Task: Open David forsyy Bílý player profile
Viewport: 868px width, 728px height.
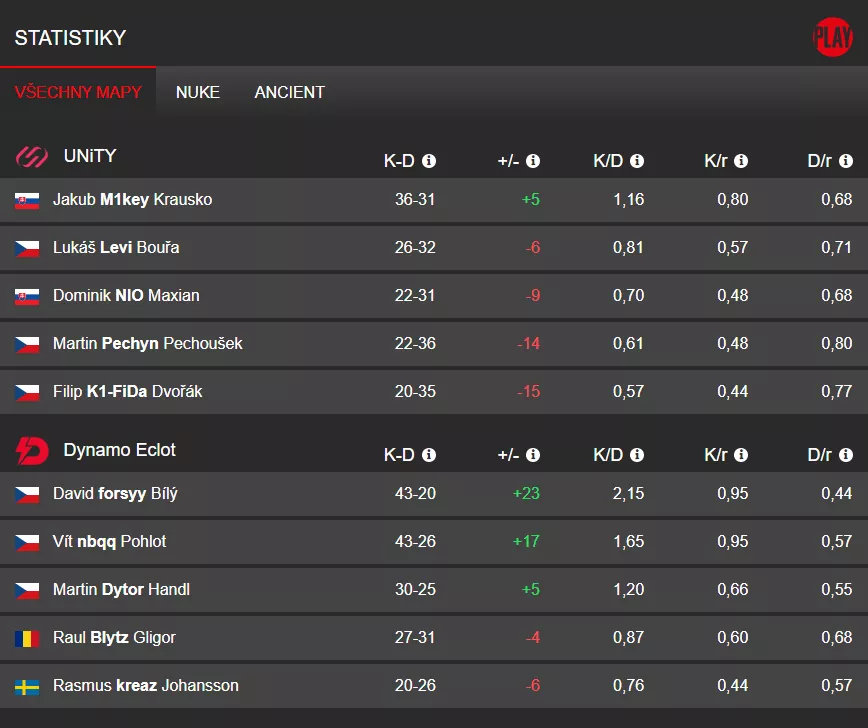Action: (x=115, y=494)
